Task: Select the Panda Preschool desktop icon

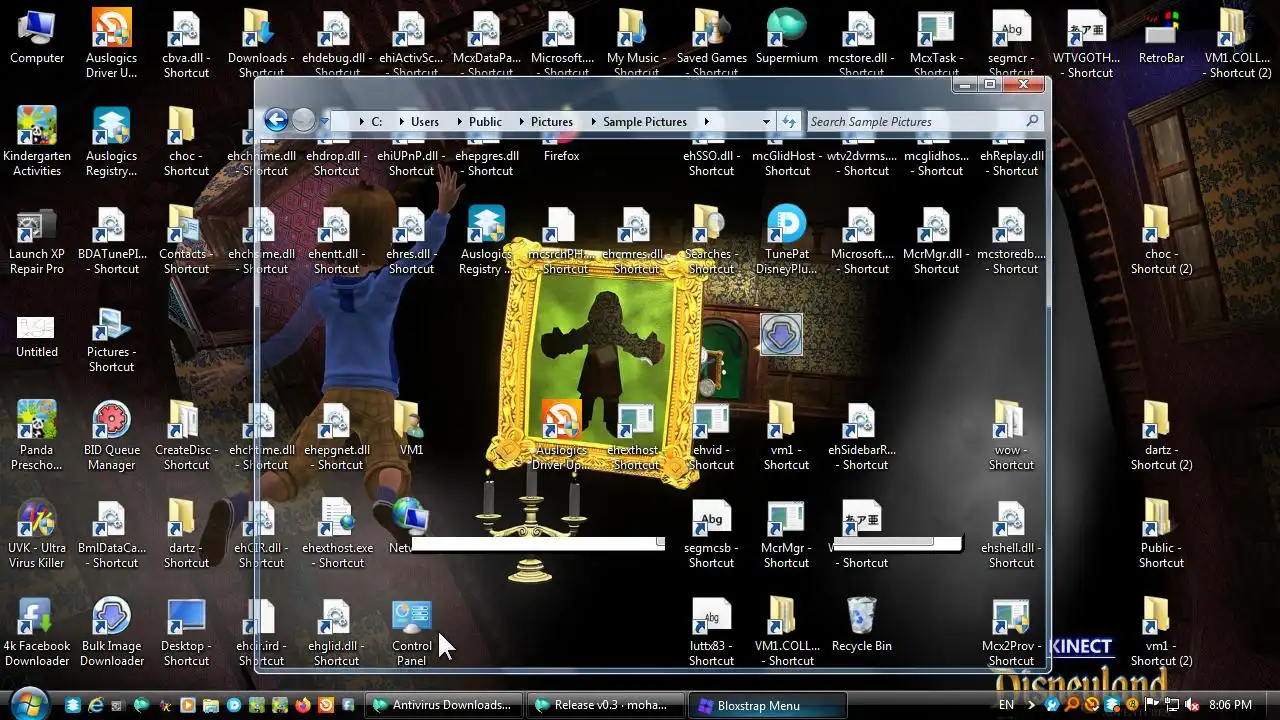Action: point(37,437)
